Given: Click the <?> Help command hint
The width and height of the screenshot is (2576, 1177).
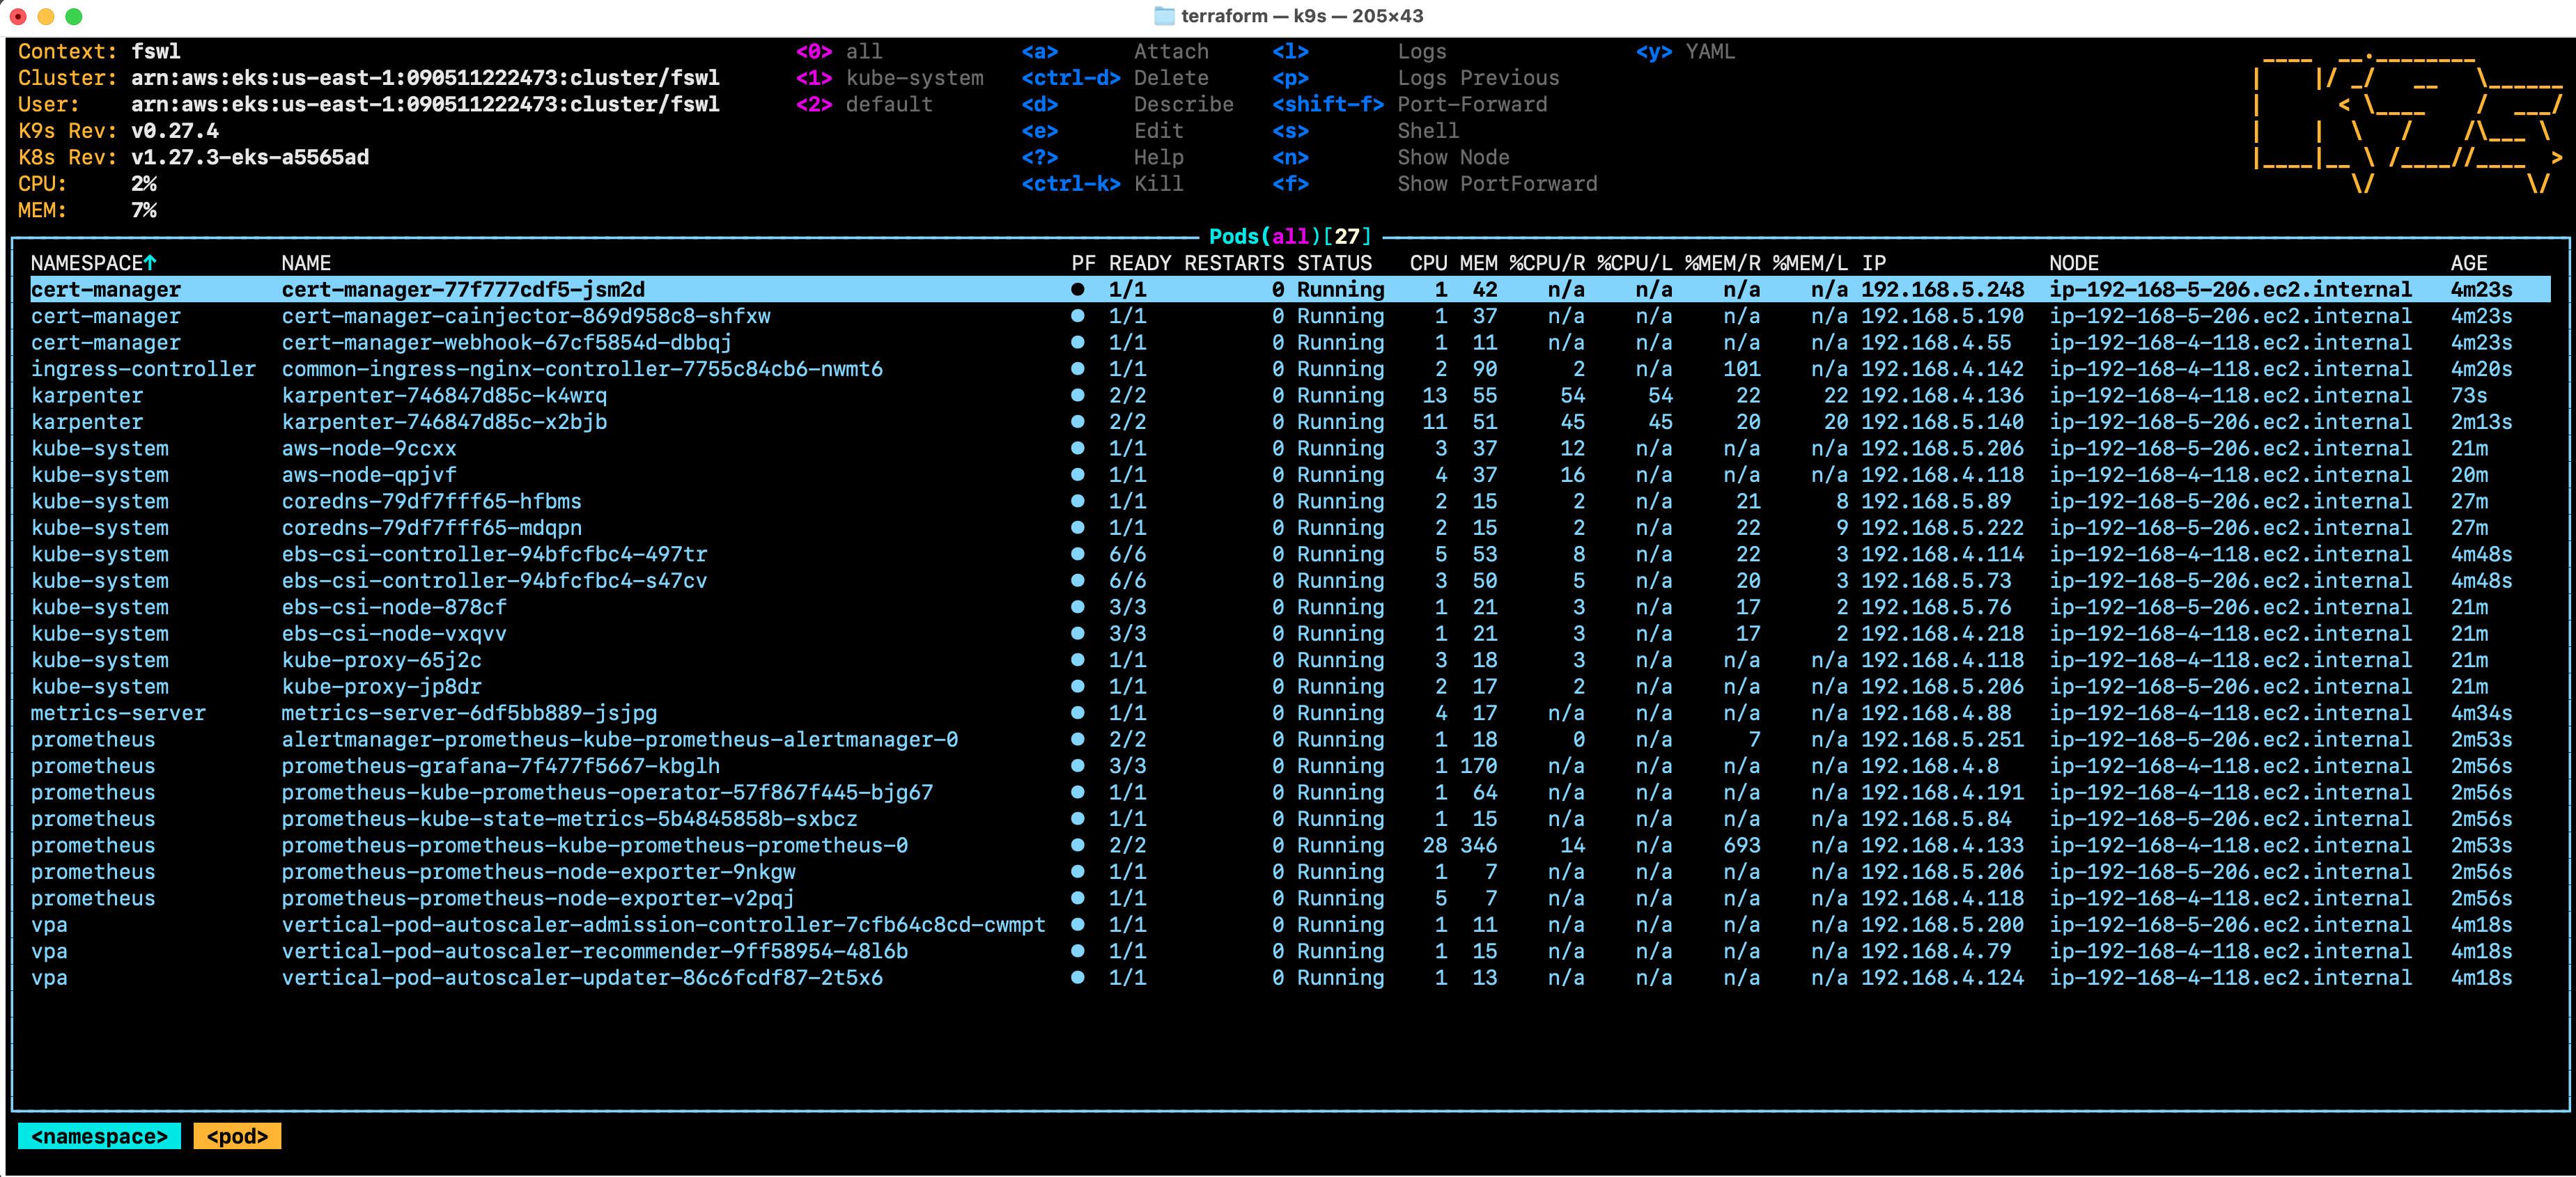Looking at the screenshot, I should (1102, 157).
